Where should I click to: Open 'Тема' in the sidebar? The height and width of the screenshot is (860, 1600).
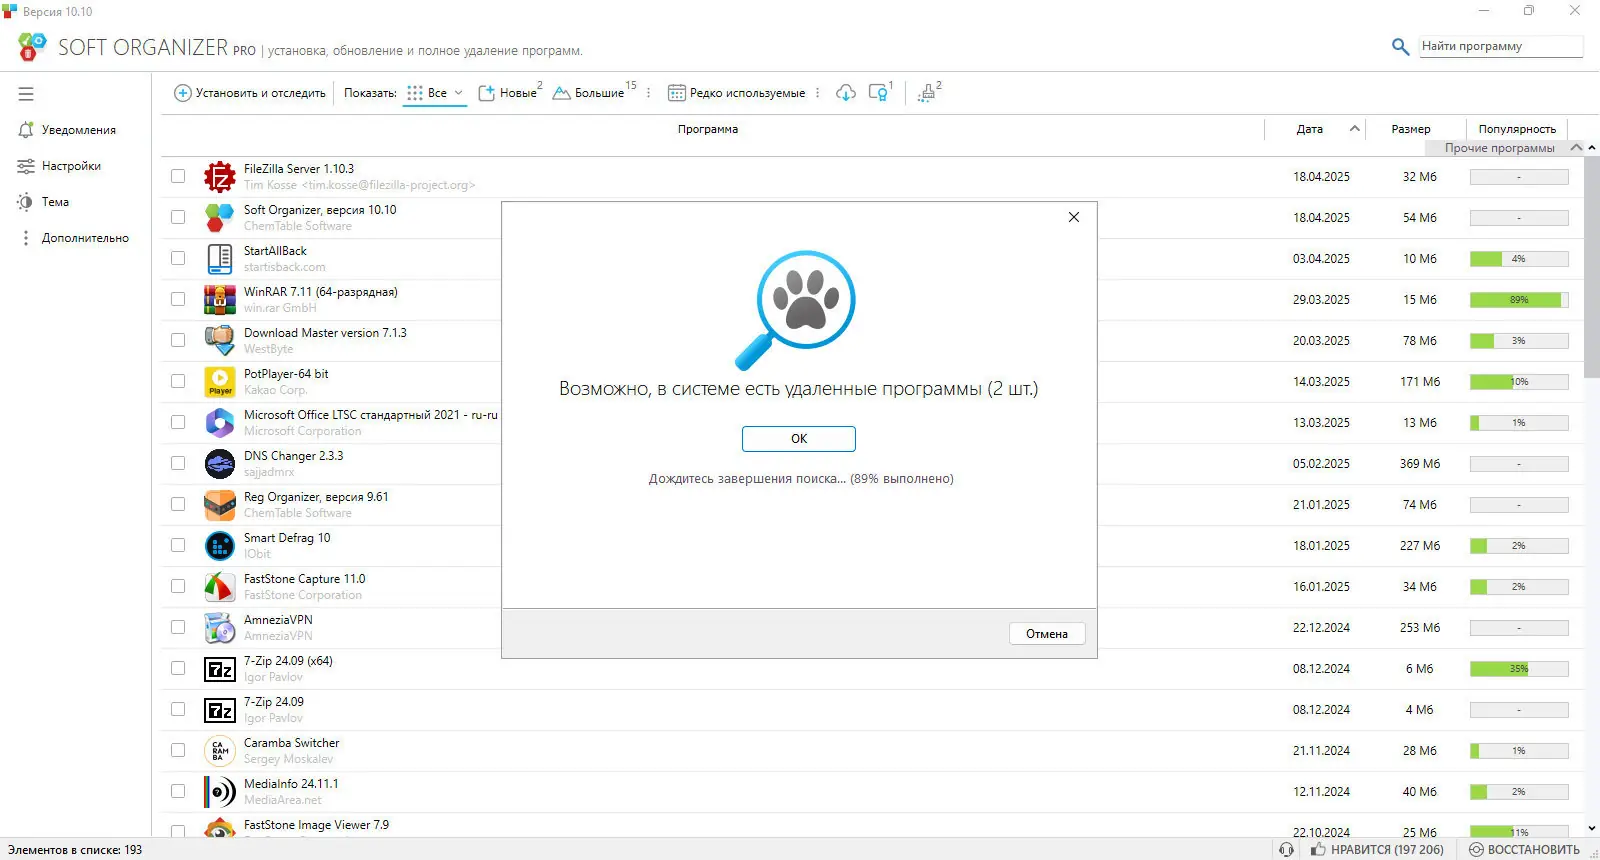pos(44,202)
